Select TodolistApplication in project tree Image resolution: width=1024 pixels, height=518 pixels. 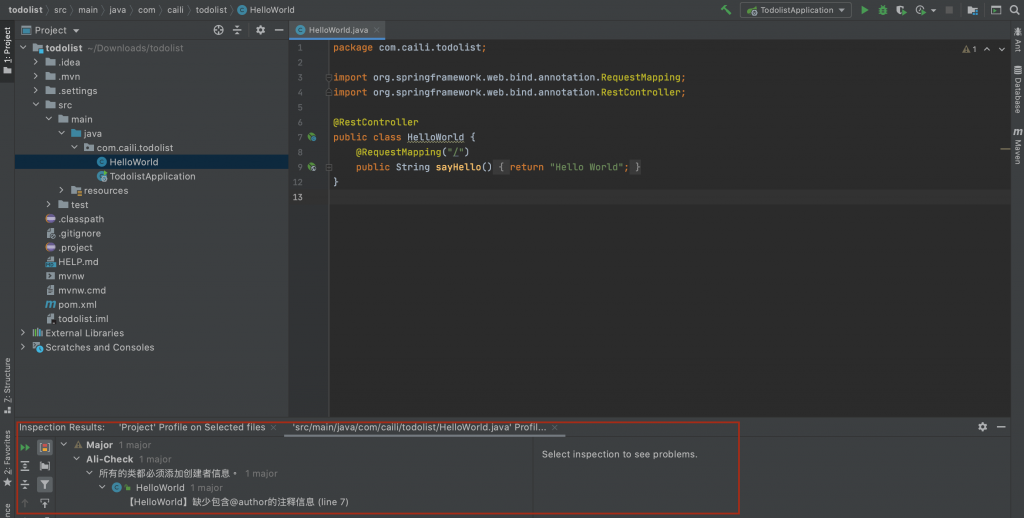coord(152,176)
